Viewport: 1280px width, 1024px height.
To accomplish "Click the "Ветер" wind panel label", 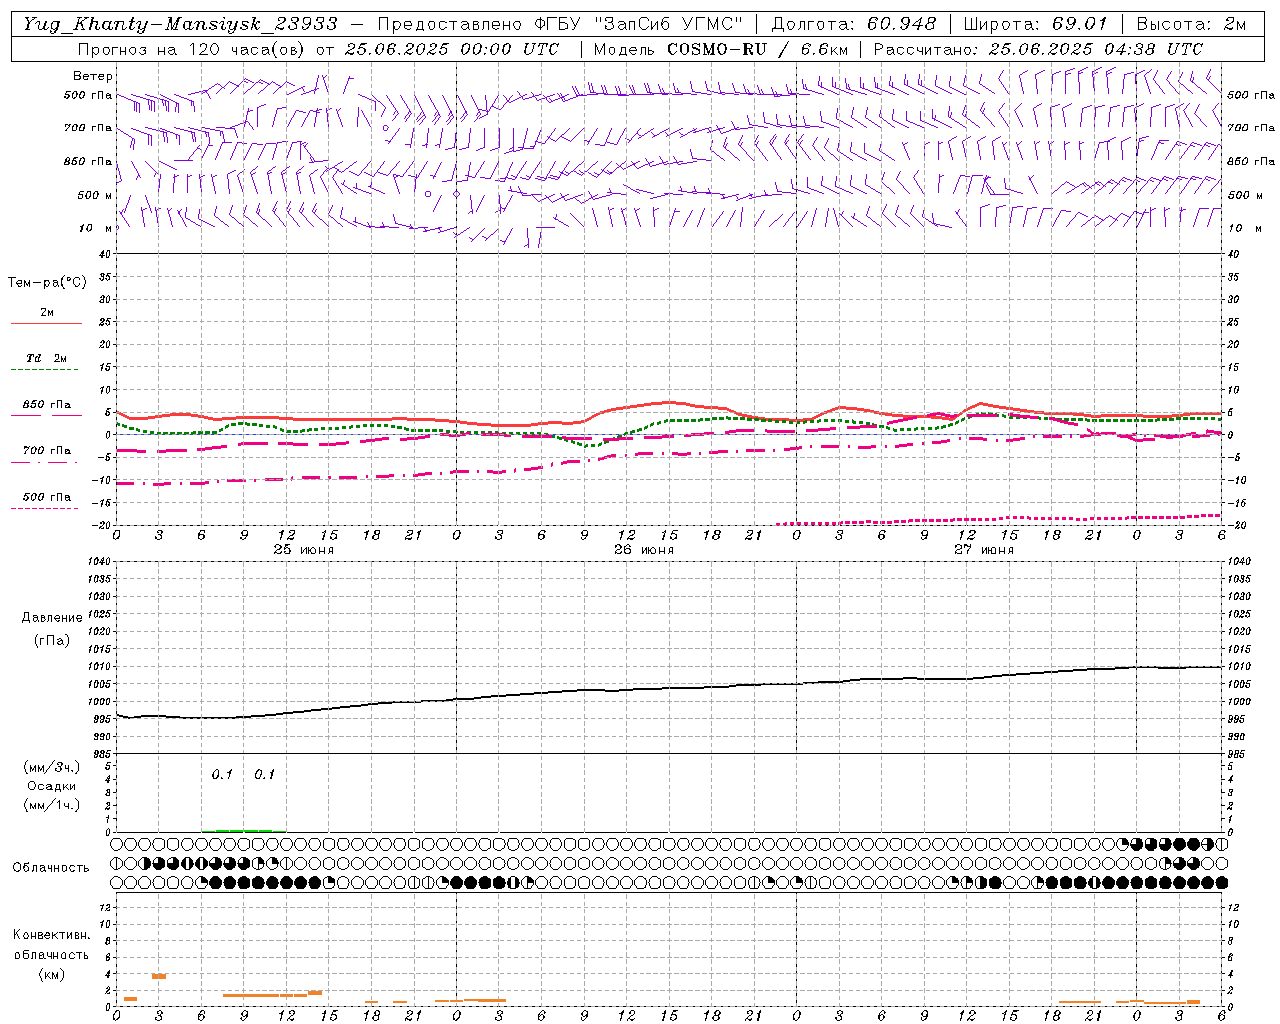I will point(93,76).
